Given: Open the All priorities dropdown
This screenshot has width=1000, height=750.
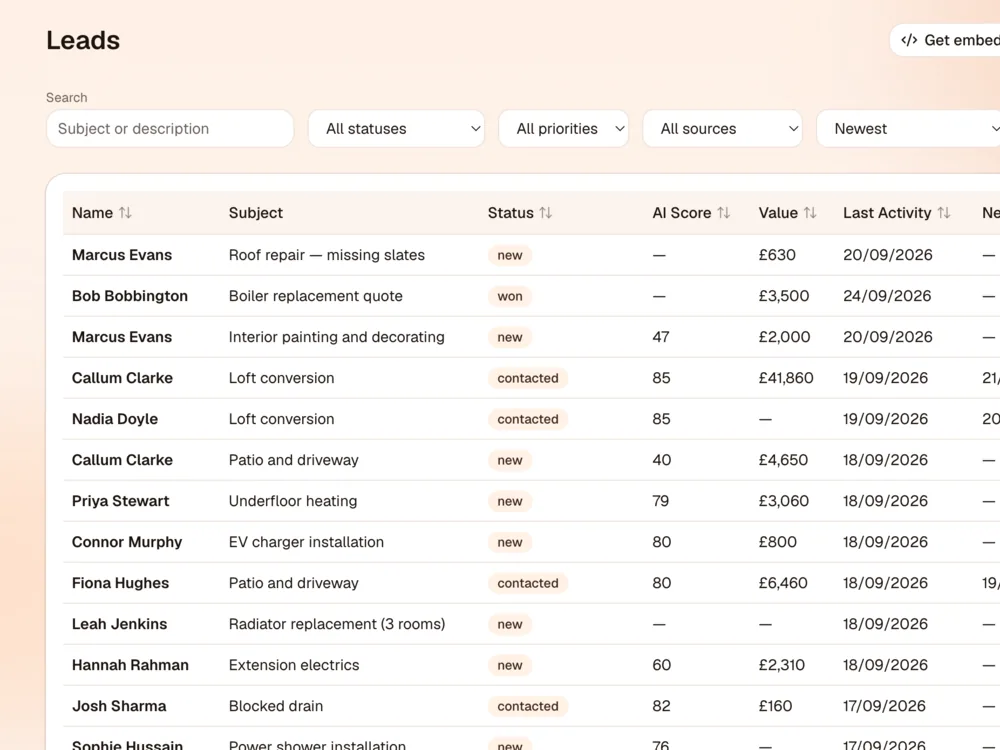Looking at the screenshot, I should point(564,129).
